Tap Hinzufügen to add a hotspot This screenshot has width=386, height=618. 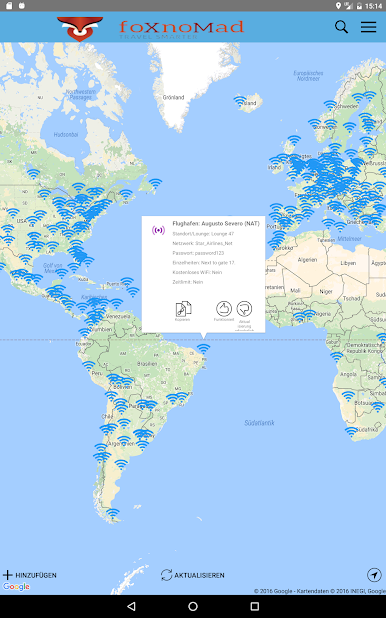tap(30, 575)
